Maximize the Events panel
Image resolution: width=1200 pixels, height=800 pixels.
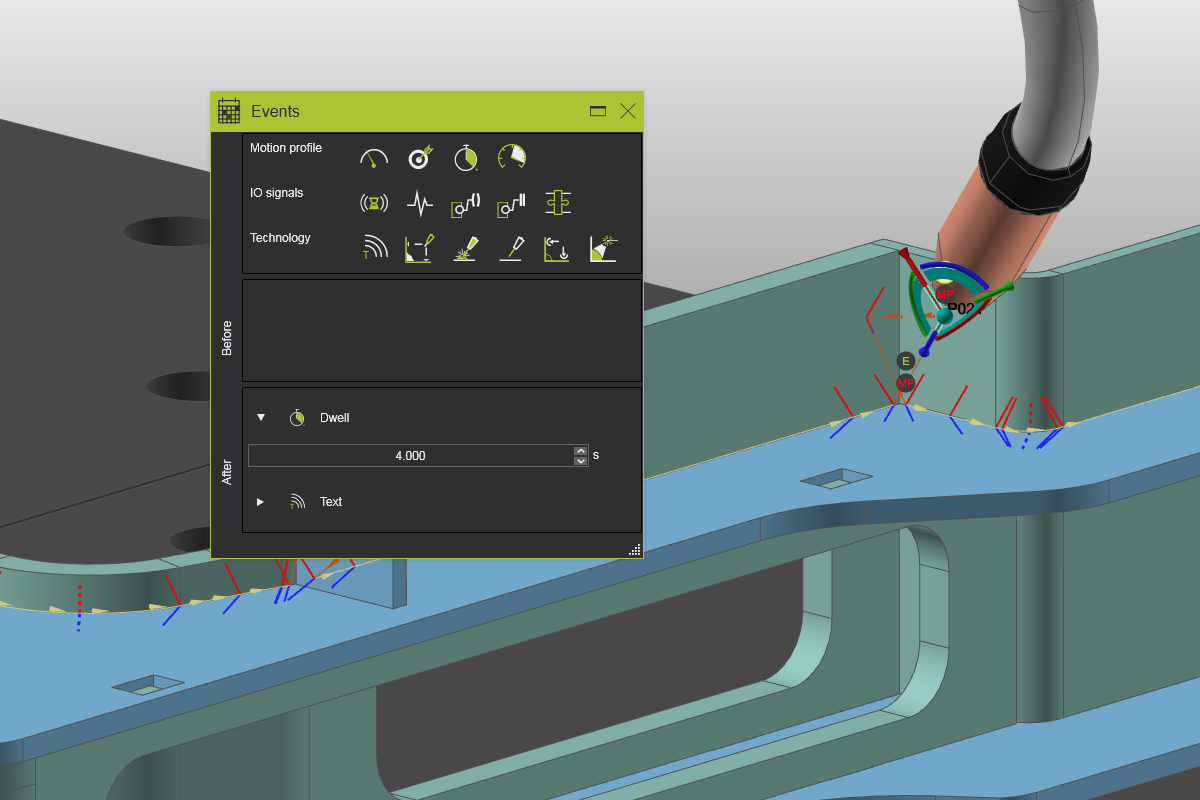598,111
